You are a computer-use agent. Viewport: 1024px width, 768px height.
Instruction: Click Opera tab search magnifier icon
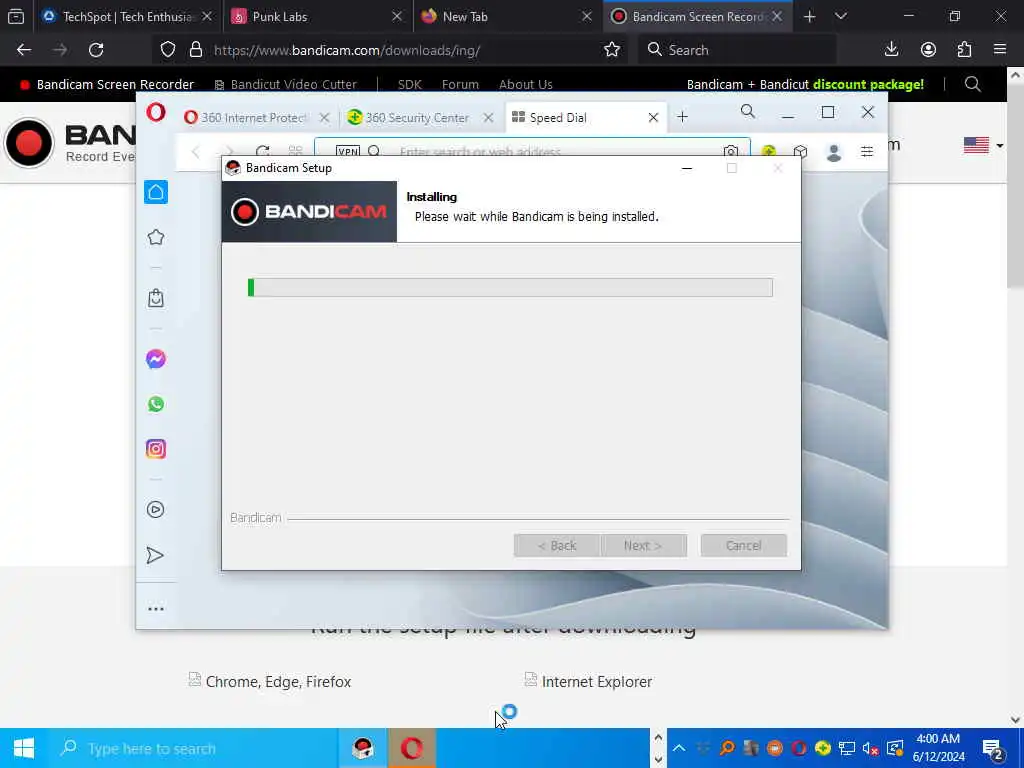(x=748, y=112)
